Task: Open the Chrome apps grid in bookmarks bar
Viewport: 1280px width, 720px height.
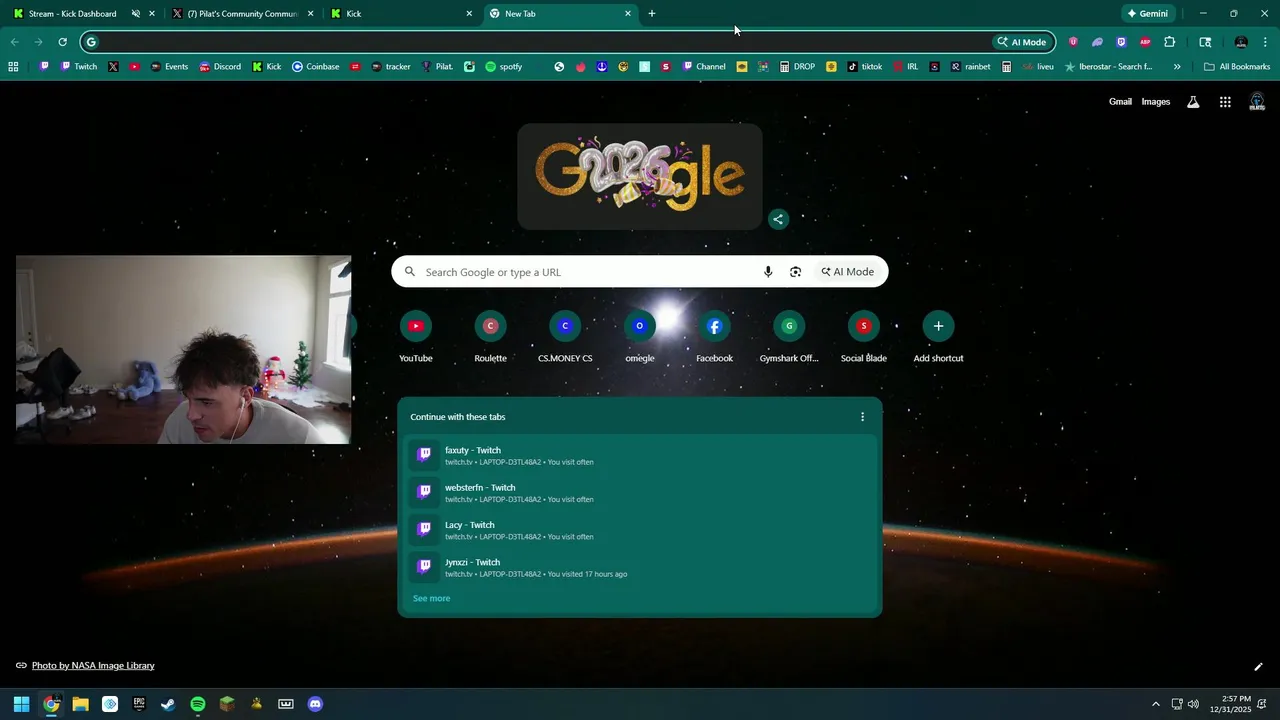Action: pos(13,67)
